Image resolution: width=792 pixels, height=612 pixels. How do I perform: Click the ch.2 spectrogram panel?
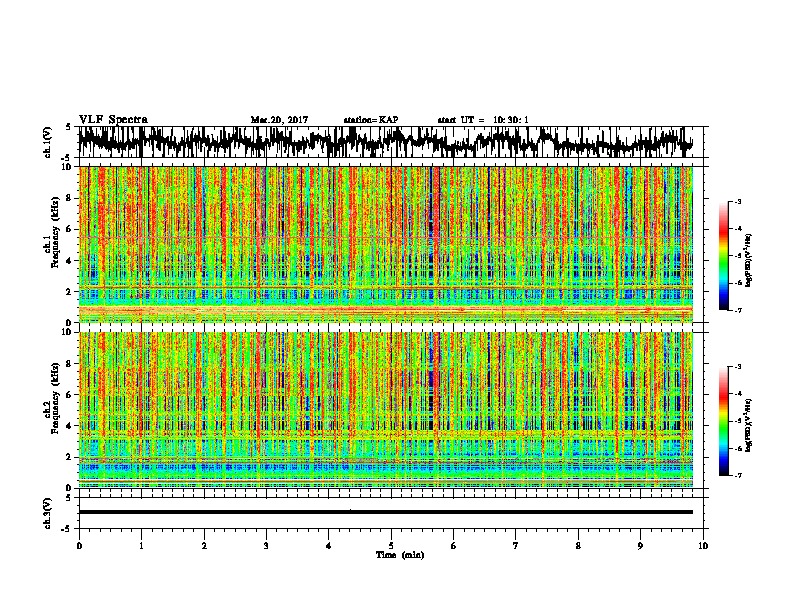pos(386,410)
